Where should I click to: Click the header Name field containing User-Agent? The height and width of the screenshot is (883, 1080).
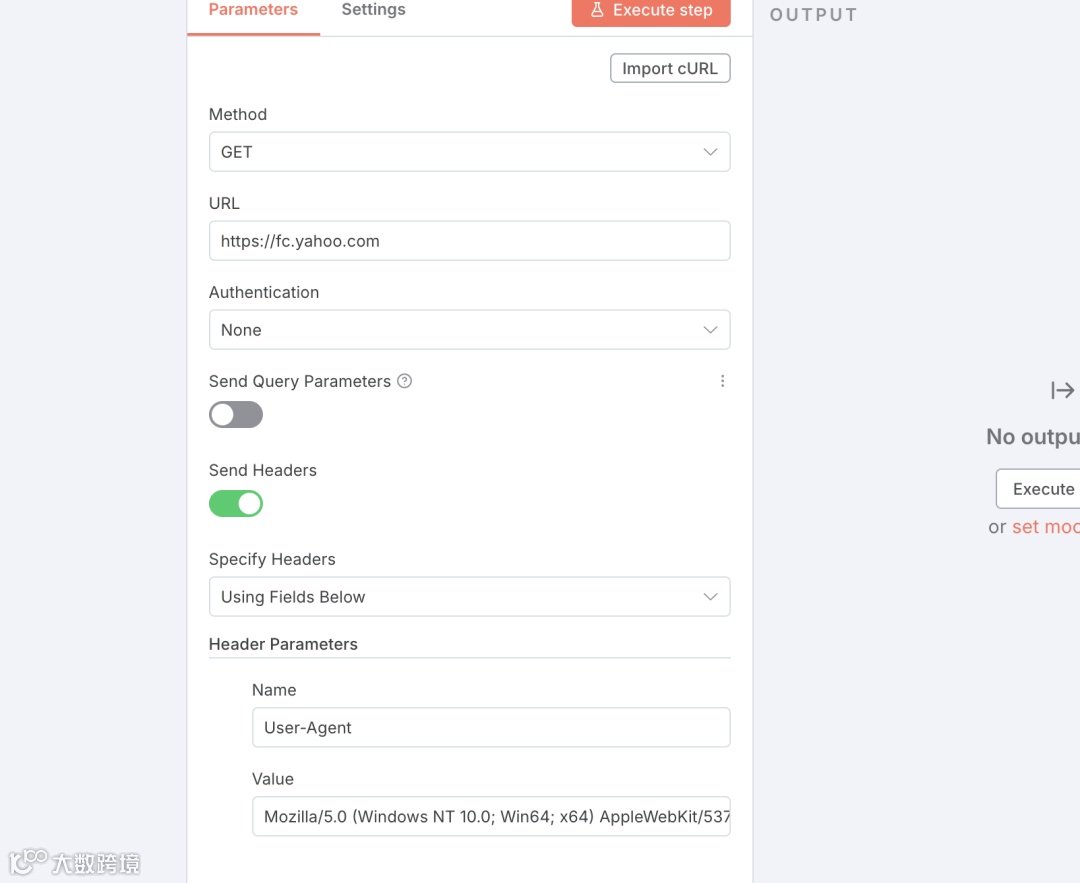tap(490, 728)
